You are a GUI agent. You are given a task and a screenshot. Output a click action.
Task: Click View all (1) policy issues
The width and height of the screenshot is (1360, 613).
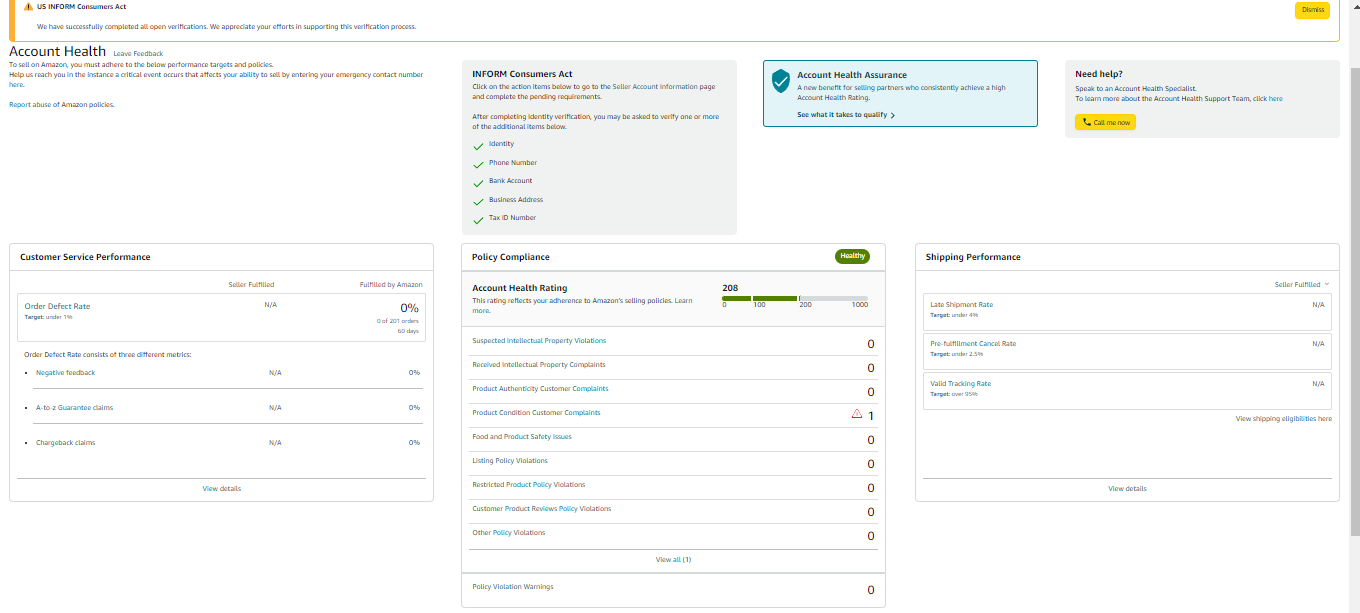point(673,560)
